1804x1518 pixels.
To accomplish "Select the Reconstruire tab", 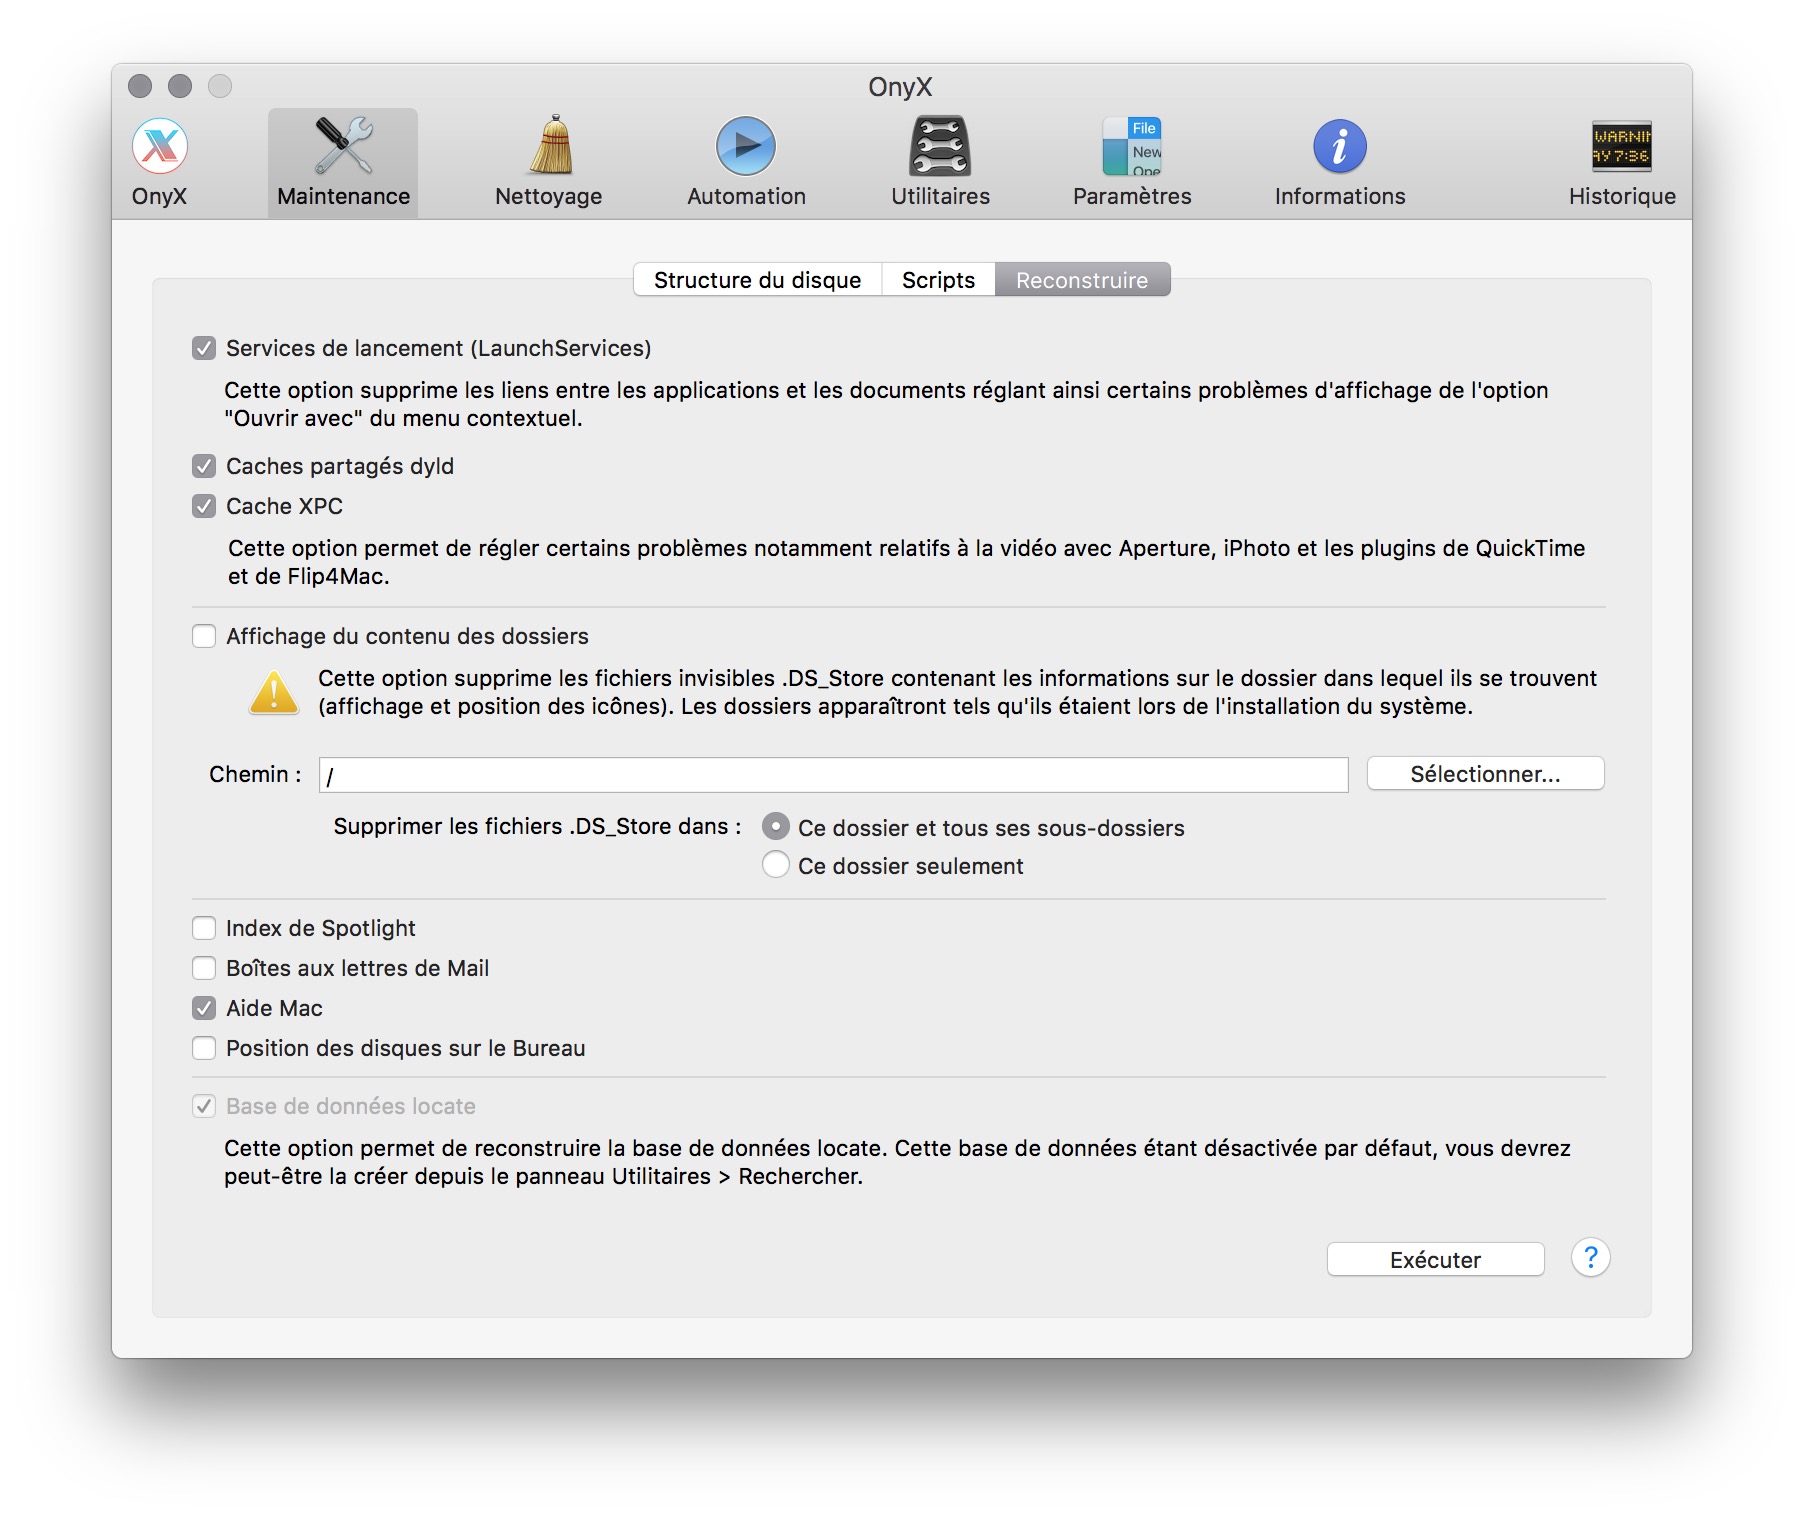I will (x=1082, y=280).
